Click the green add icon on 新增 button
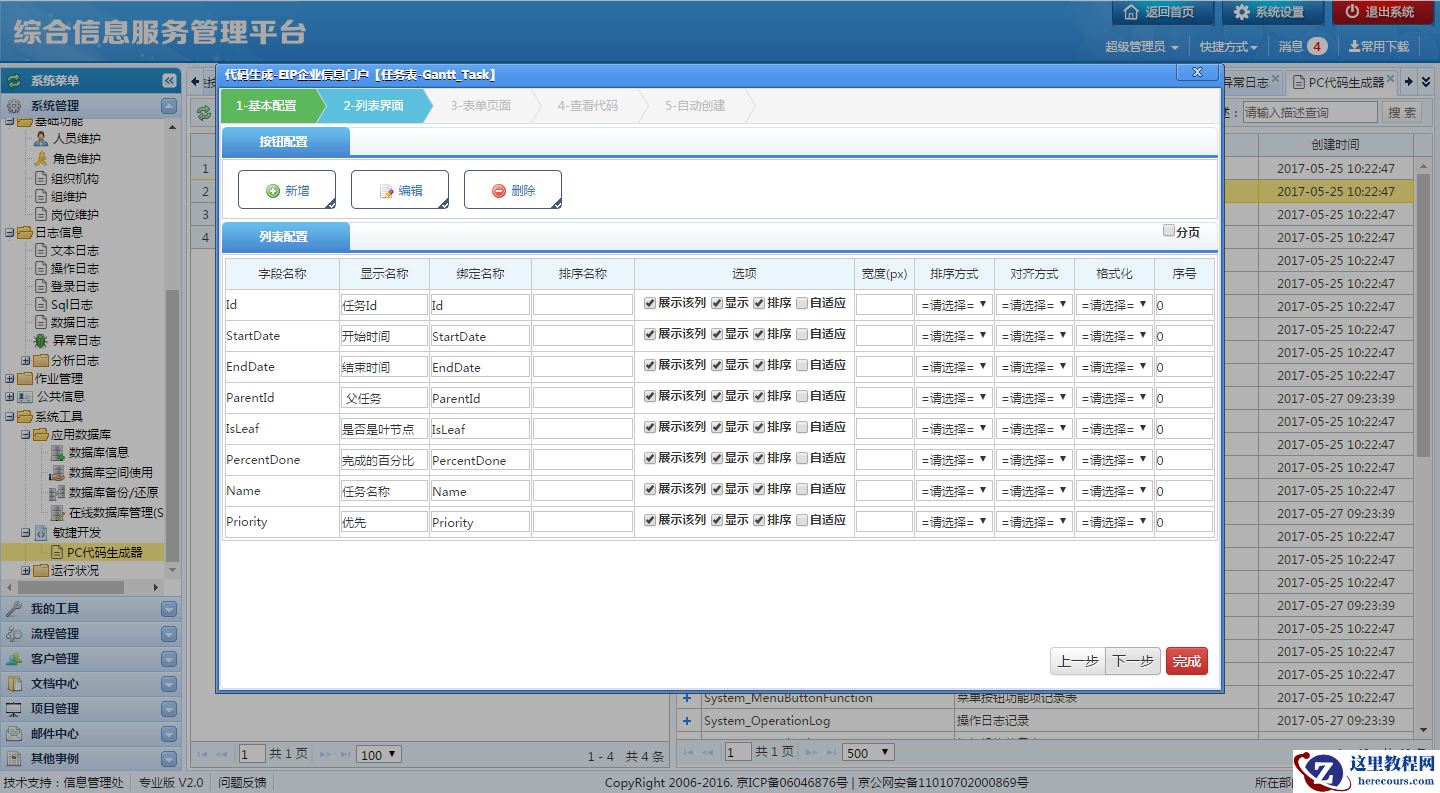This screenshot has height=793, width=1440. coord(272,191)
